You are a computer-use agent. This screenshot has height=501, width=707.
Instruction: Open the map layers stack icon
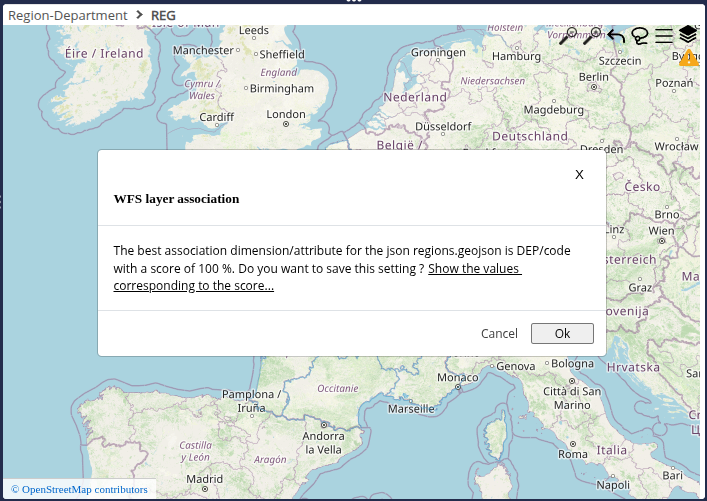(688, 36)
